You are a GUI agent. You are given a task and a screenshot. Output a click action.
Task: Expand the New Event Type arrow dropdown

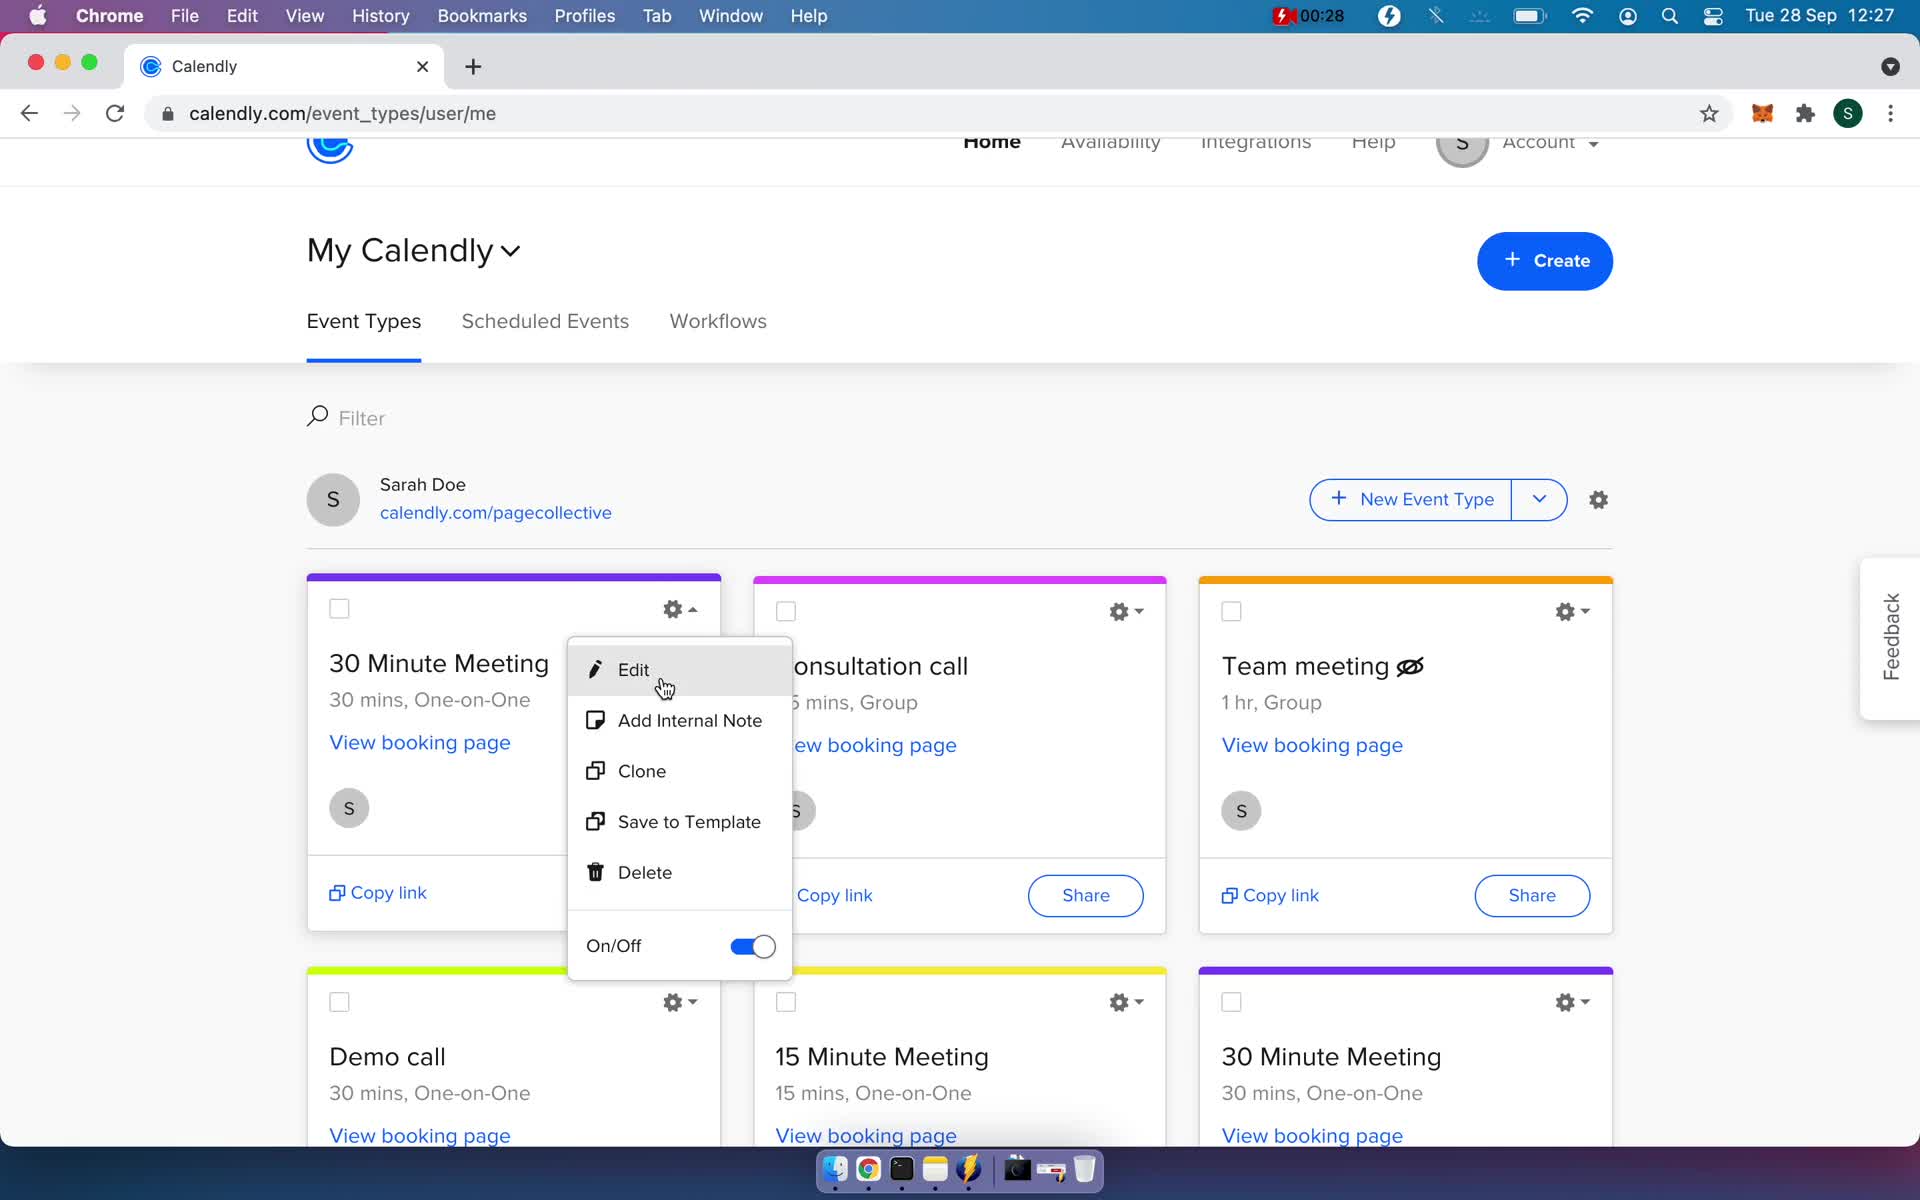pos(1539,499)
